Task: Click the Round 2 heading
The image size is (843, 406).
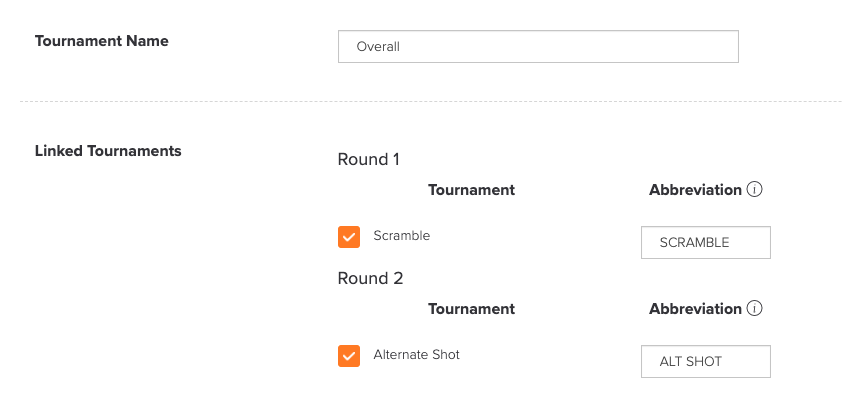Action: (x=370, y=279)
